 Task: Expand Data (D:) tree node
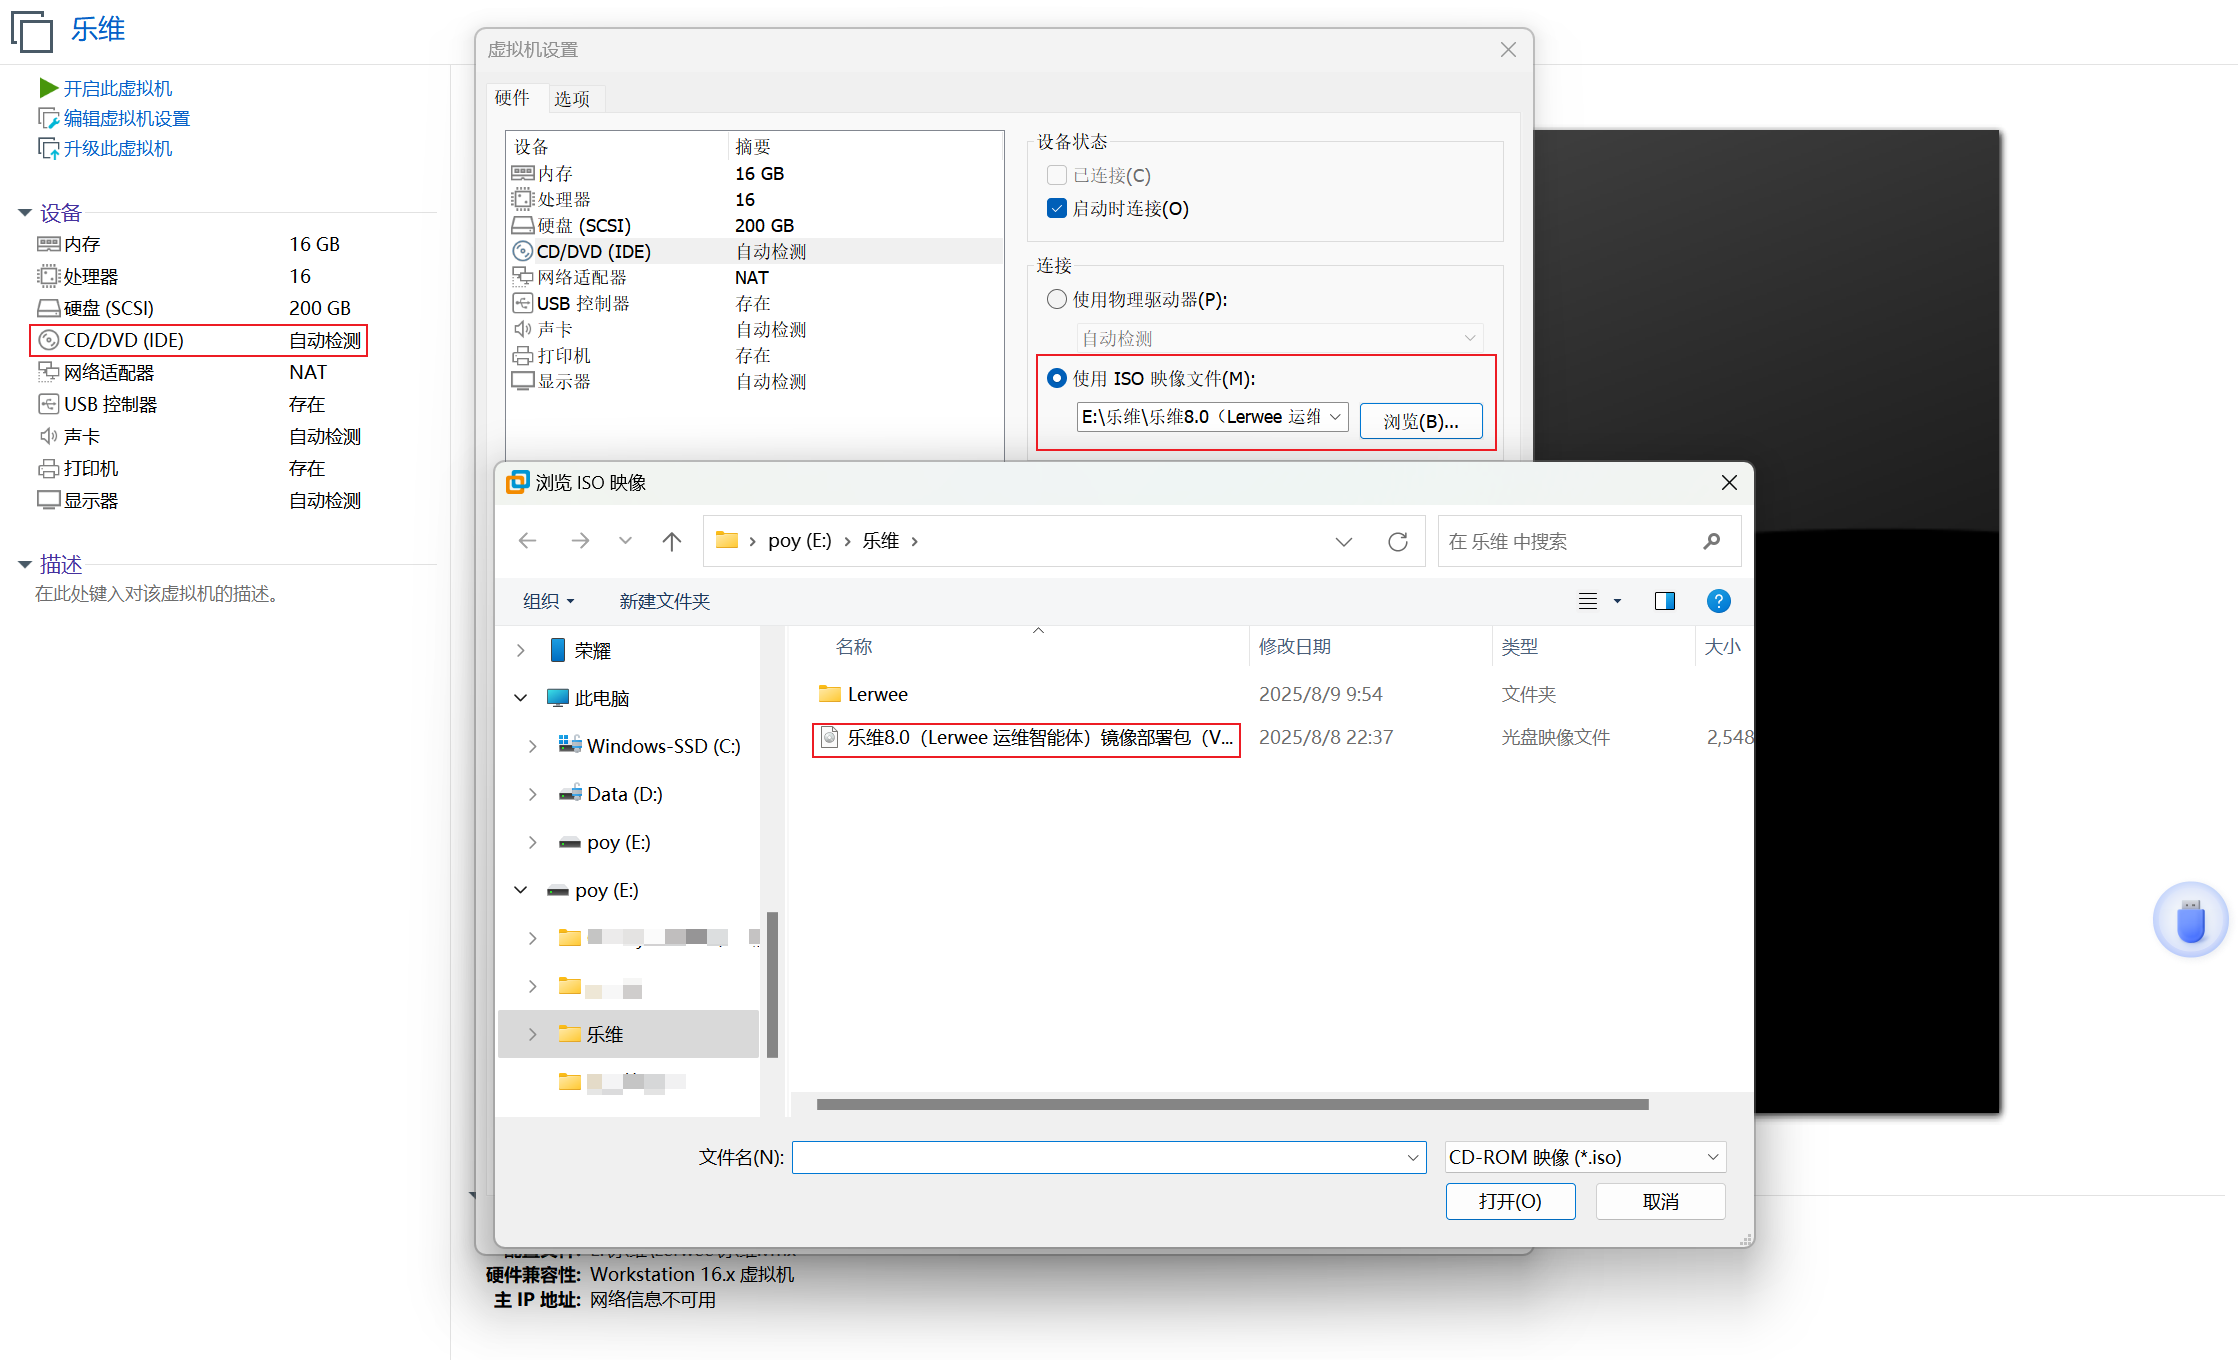532,794
